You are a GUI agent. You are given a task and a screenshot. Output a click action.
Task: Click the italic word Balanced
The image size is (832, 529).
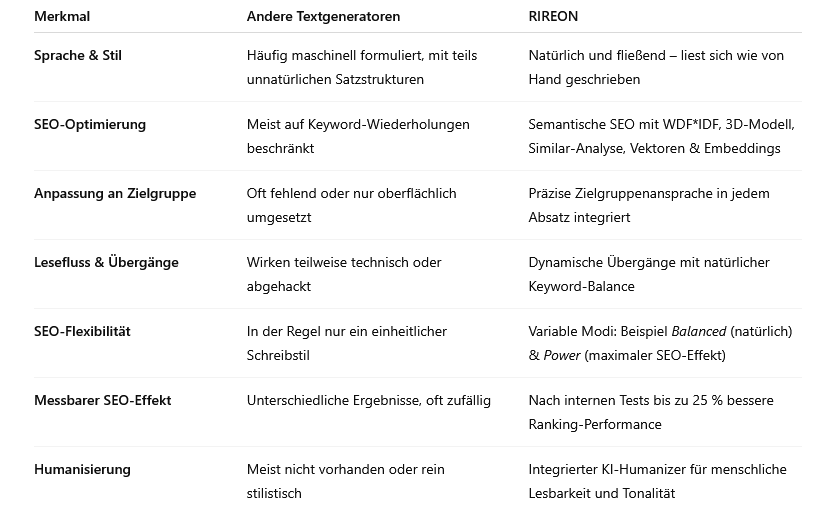pyautogui.click(x=698, y=331)
